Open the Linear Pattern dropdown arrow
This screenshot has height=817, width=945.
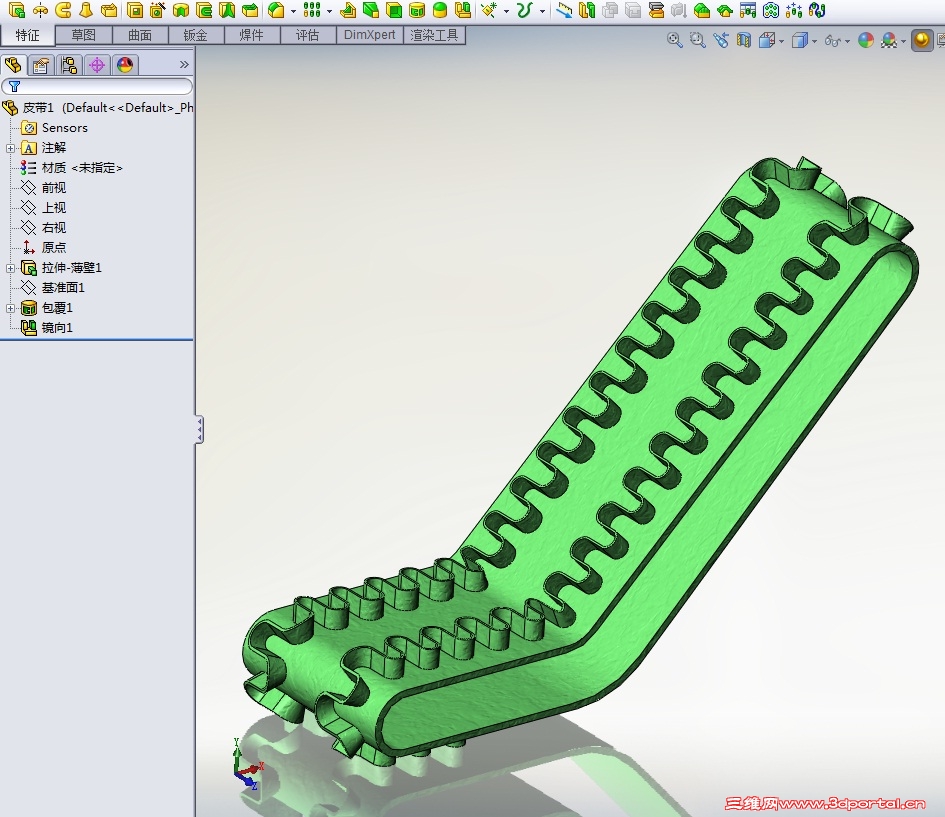(329, 11)
